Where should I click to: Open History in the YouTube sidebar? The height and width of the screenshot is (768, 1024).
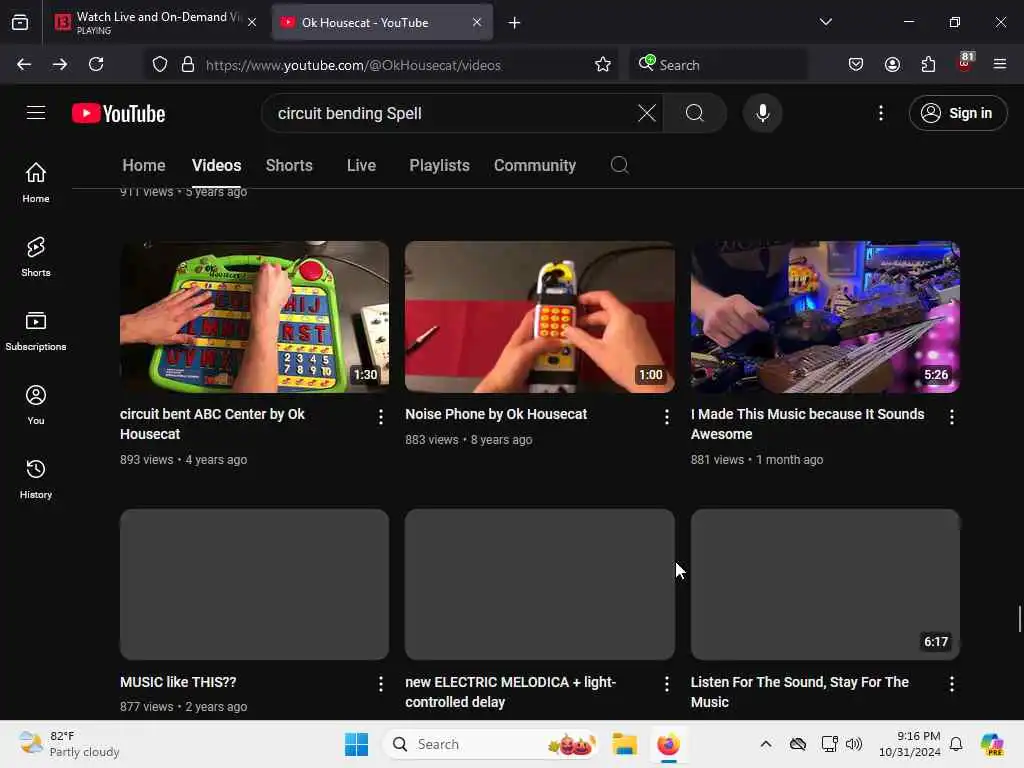pos(36,479)
